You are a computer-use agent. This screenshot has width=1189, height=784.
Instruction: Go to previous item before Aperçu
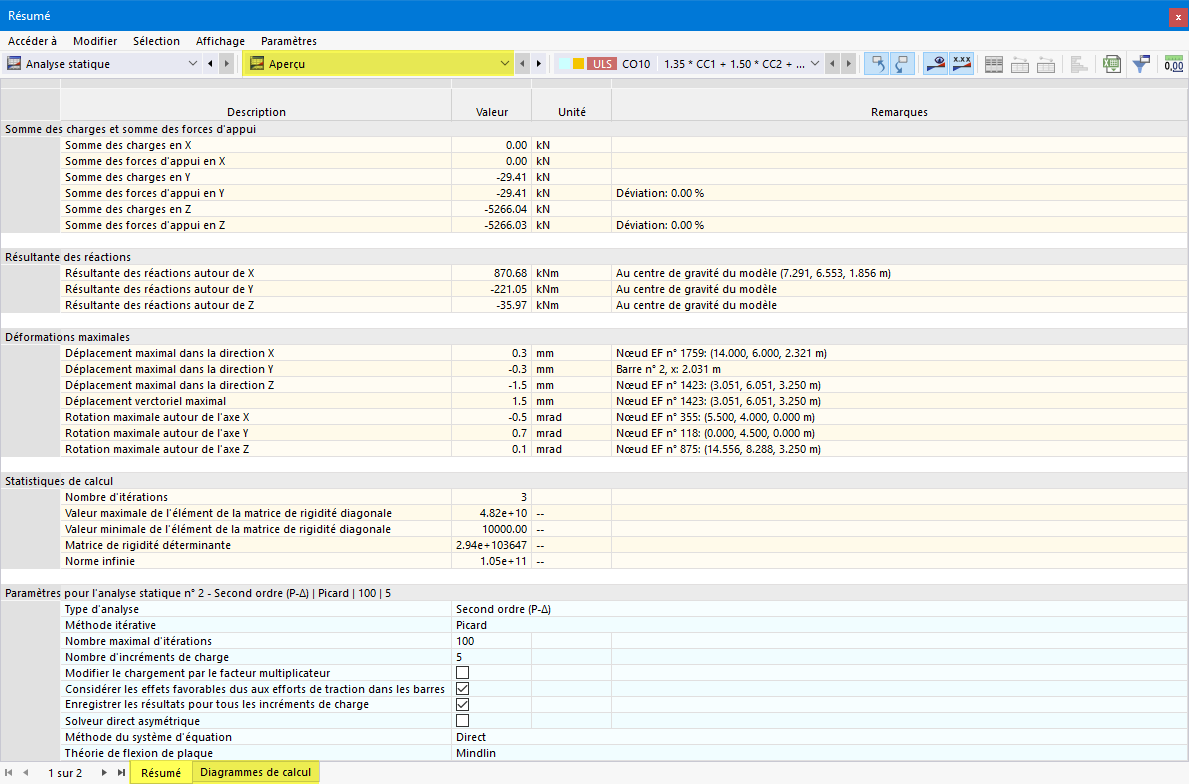tap(522, 64)
